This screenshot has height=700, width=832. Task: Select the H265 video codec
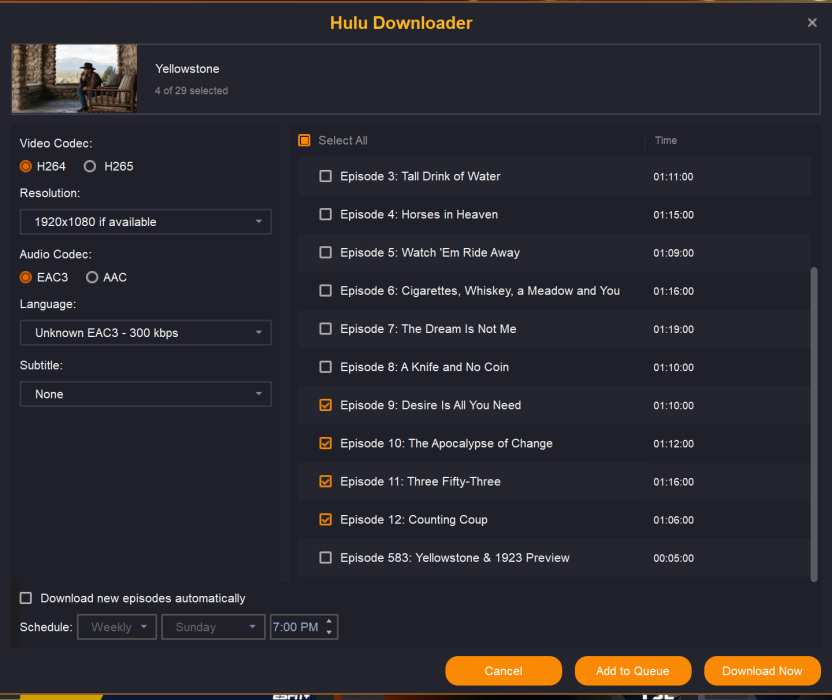[90, 166]
